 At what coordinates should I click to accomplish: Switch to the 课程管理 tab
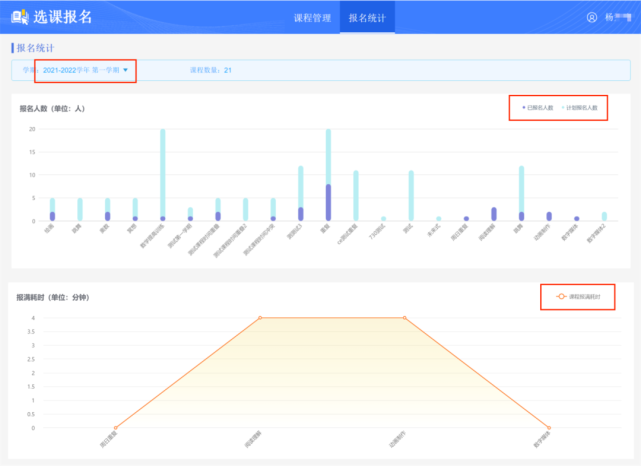(x=312, y=18)
